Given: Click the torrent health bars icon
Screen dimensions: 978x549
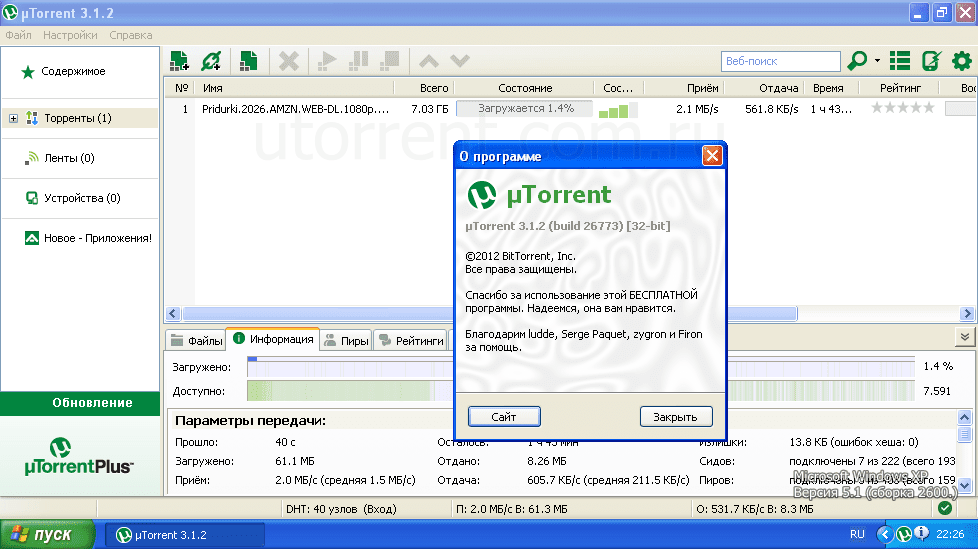Looking at the screenshot, I should click(x=617, y=110).
